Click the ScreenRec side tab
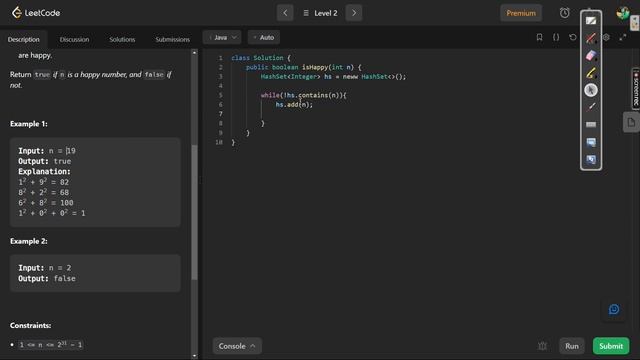The height and width of the screenshot is (360, 640). point(636,89)
